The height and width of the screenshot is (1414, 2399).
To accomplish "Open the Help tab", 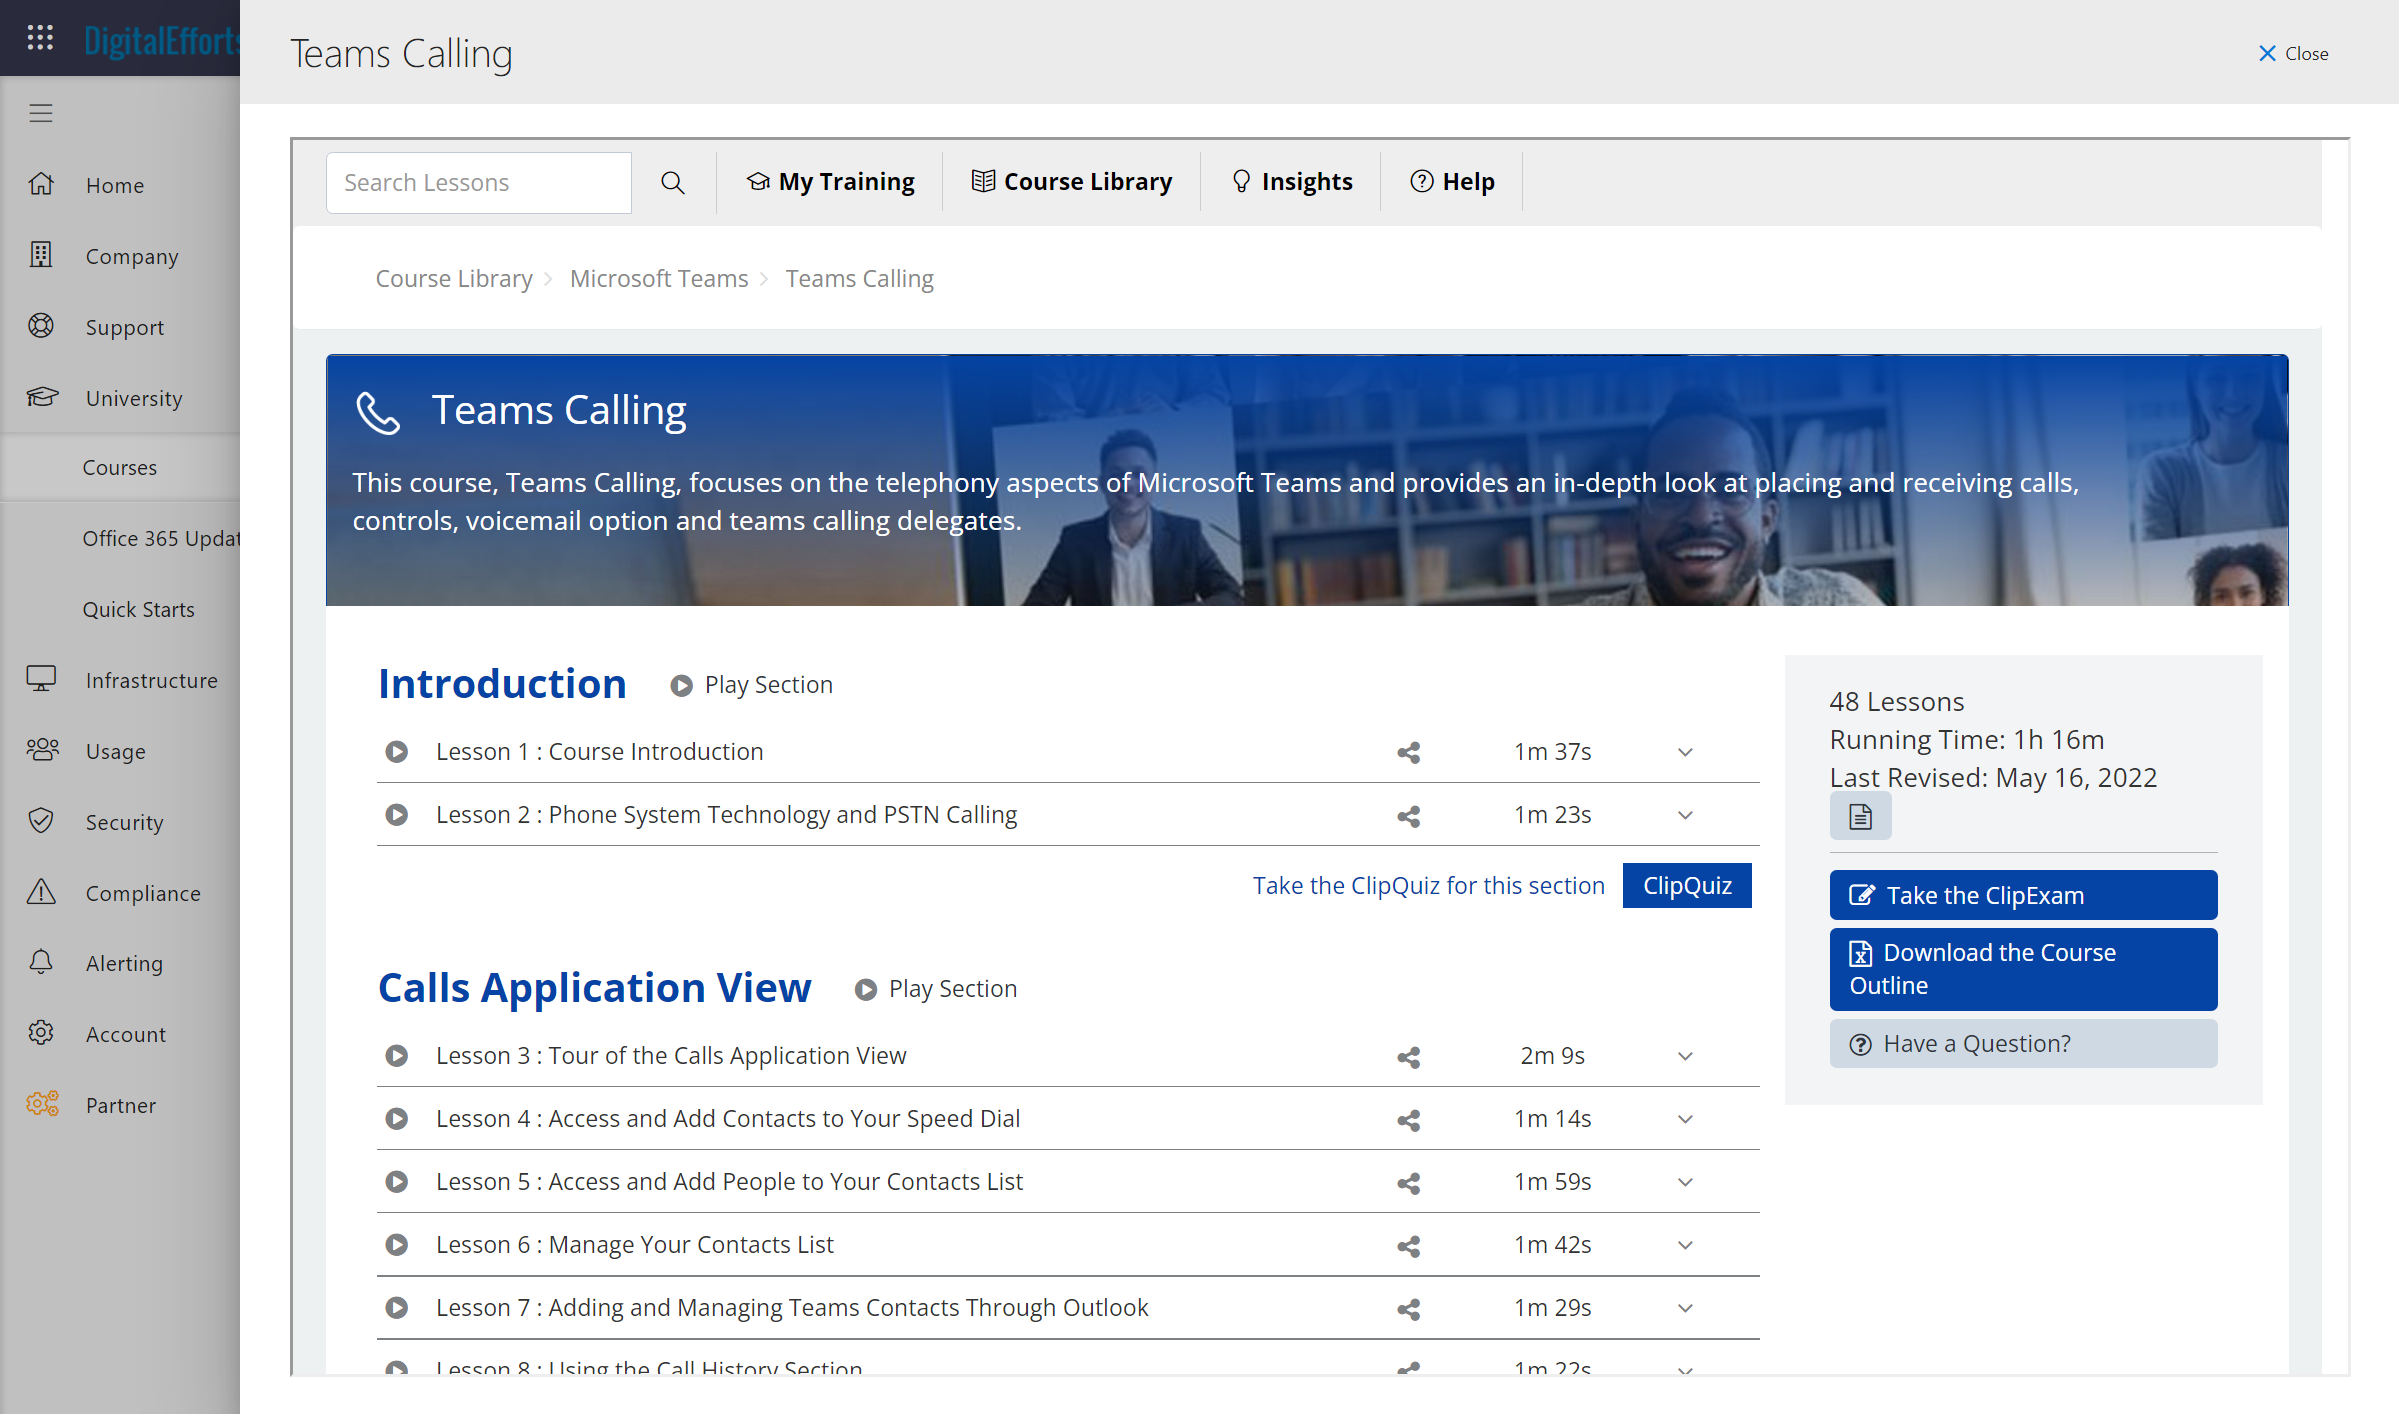I will coord(1452,182).
